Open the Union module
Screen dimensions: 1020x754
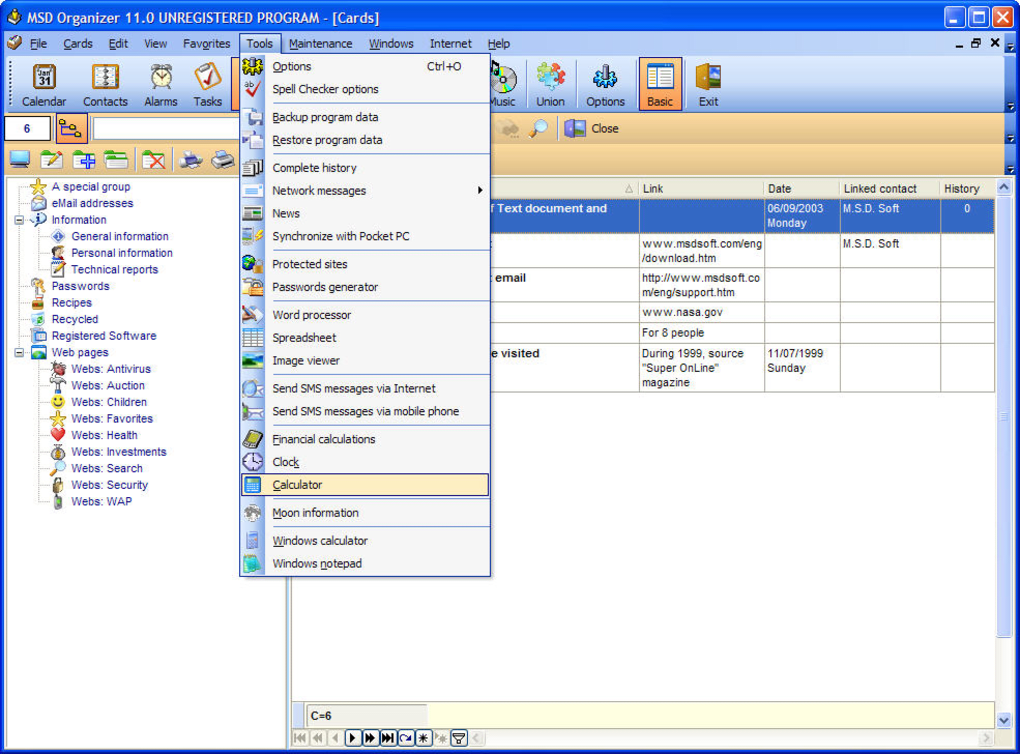(550, 84)
